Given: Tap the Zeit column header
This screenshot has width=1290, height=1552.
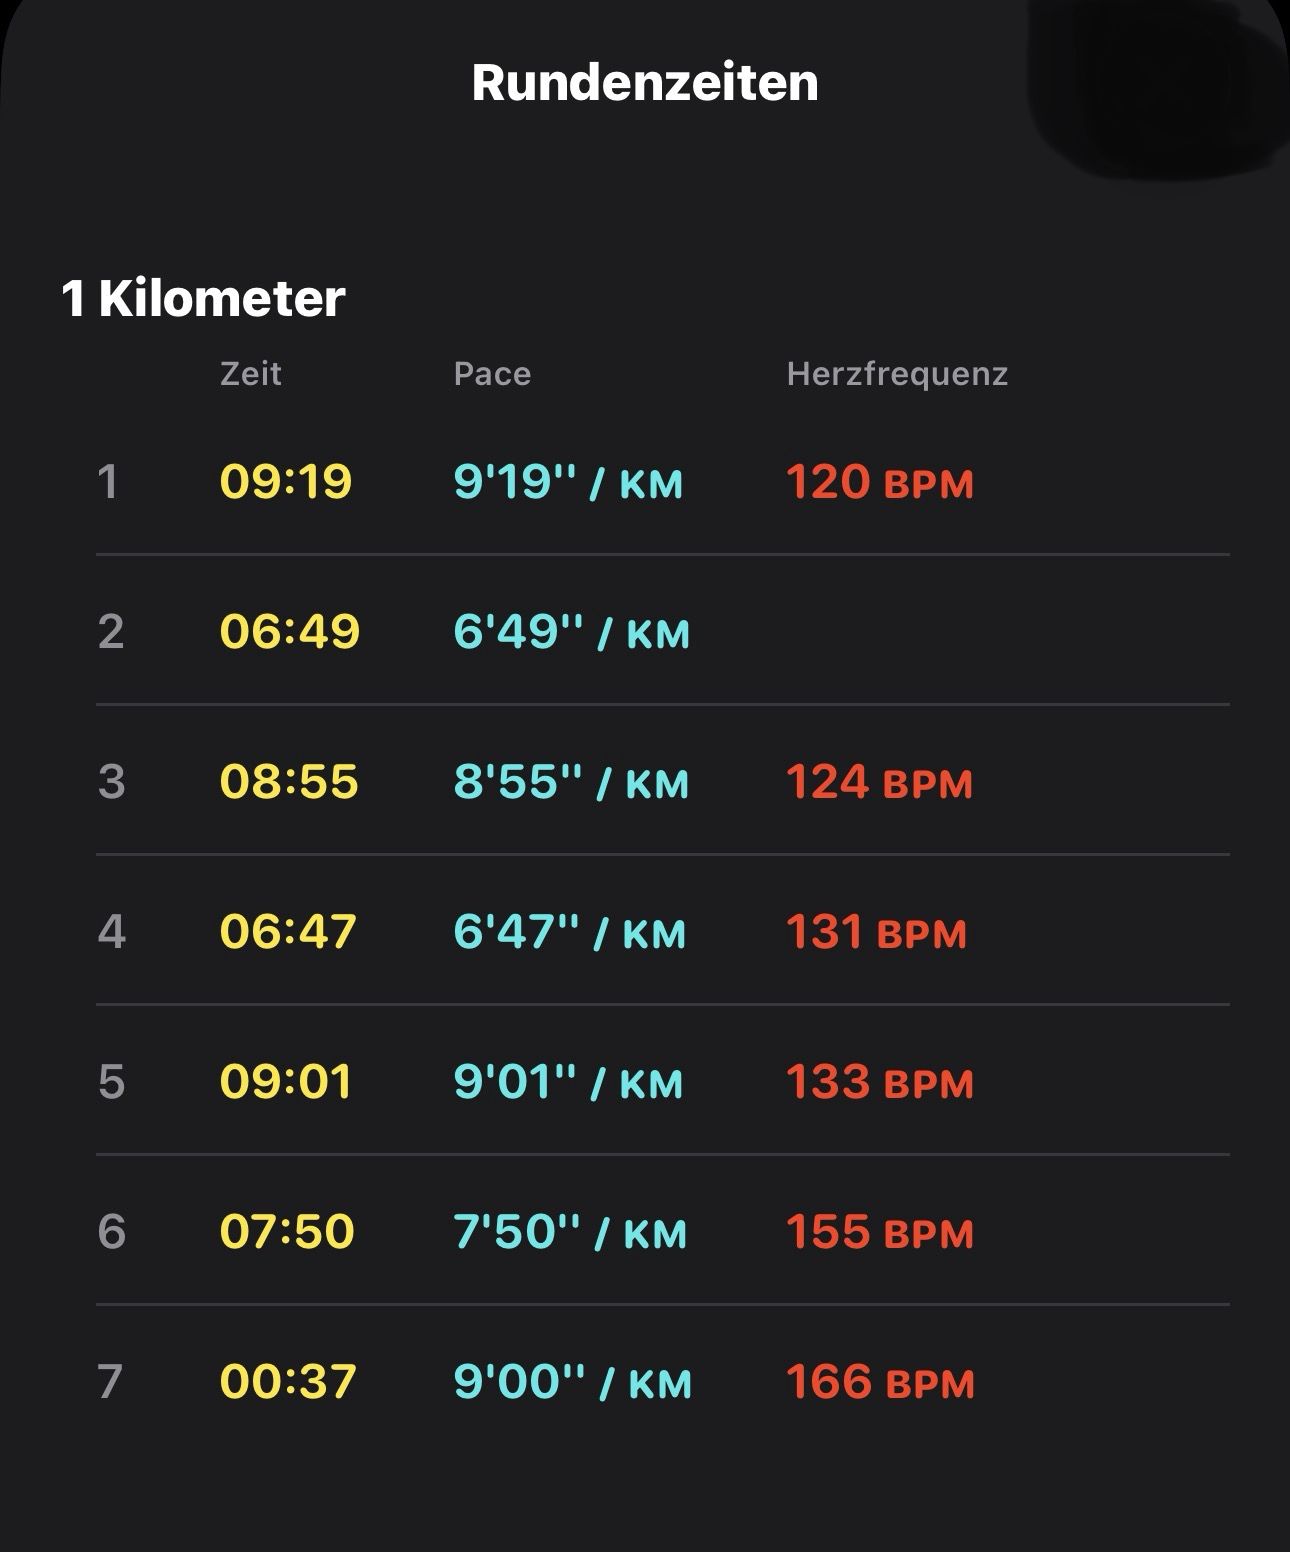Looking at the screenshot, I should click(251, 374).
